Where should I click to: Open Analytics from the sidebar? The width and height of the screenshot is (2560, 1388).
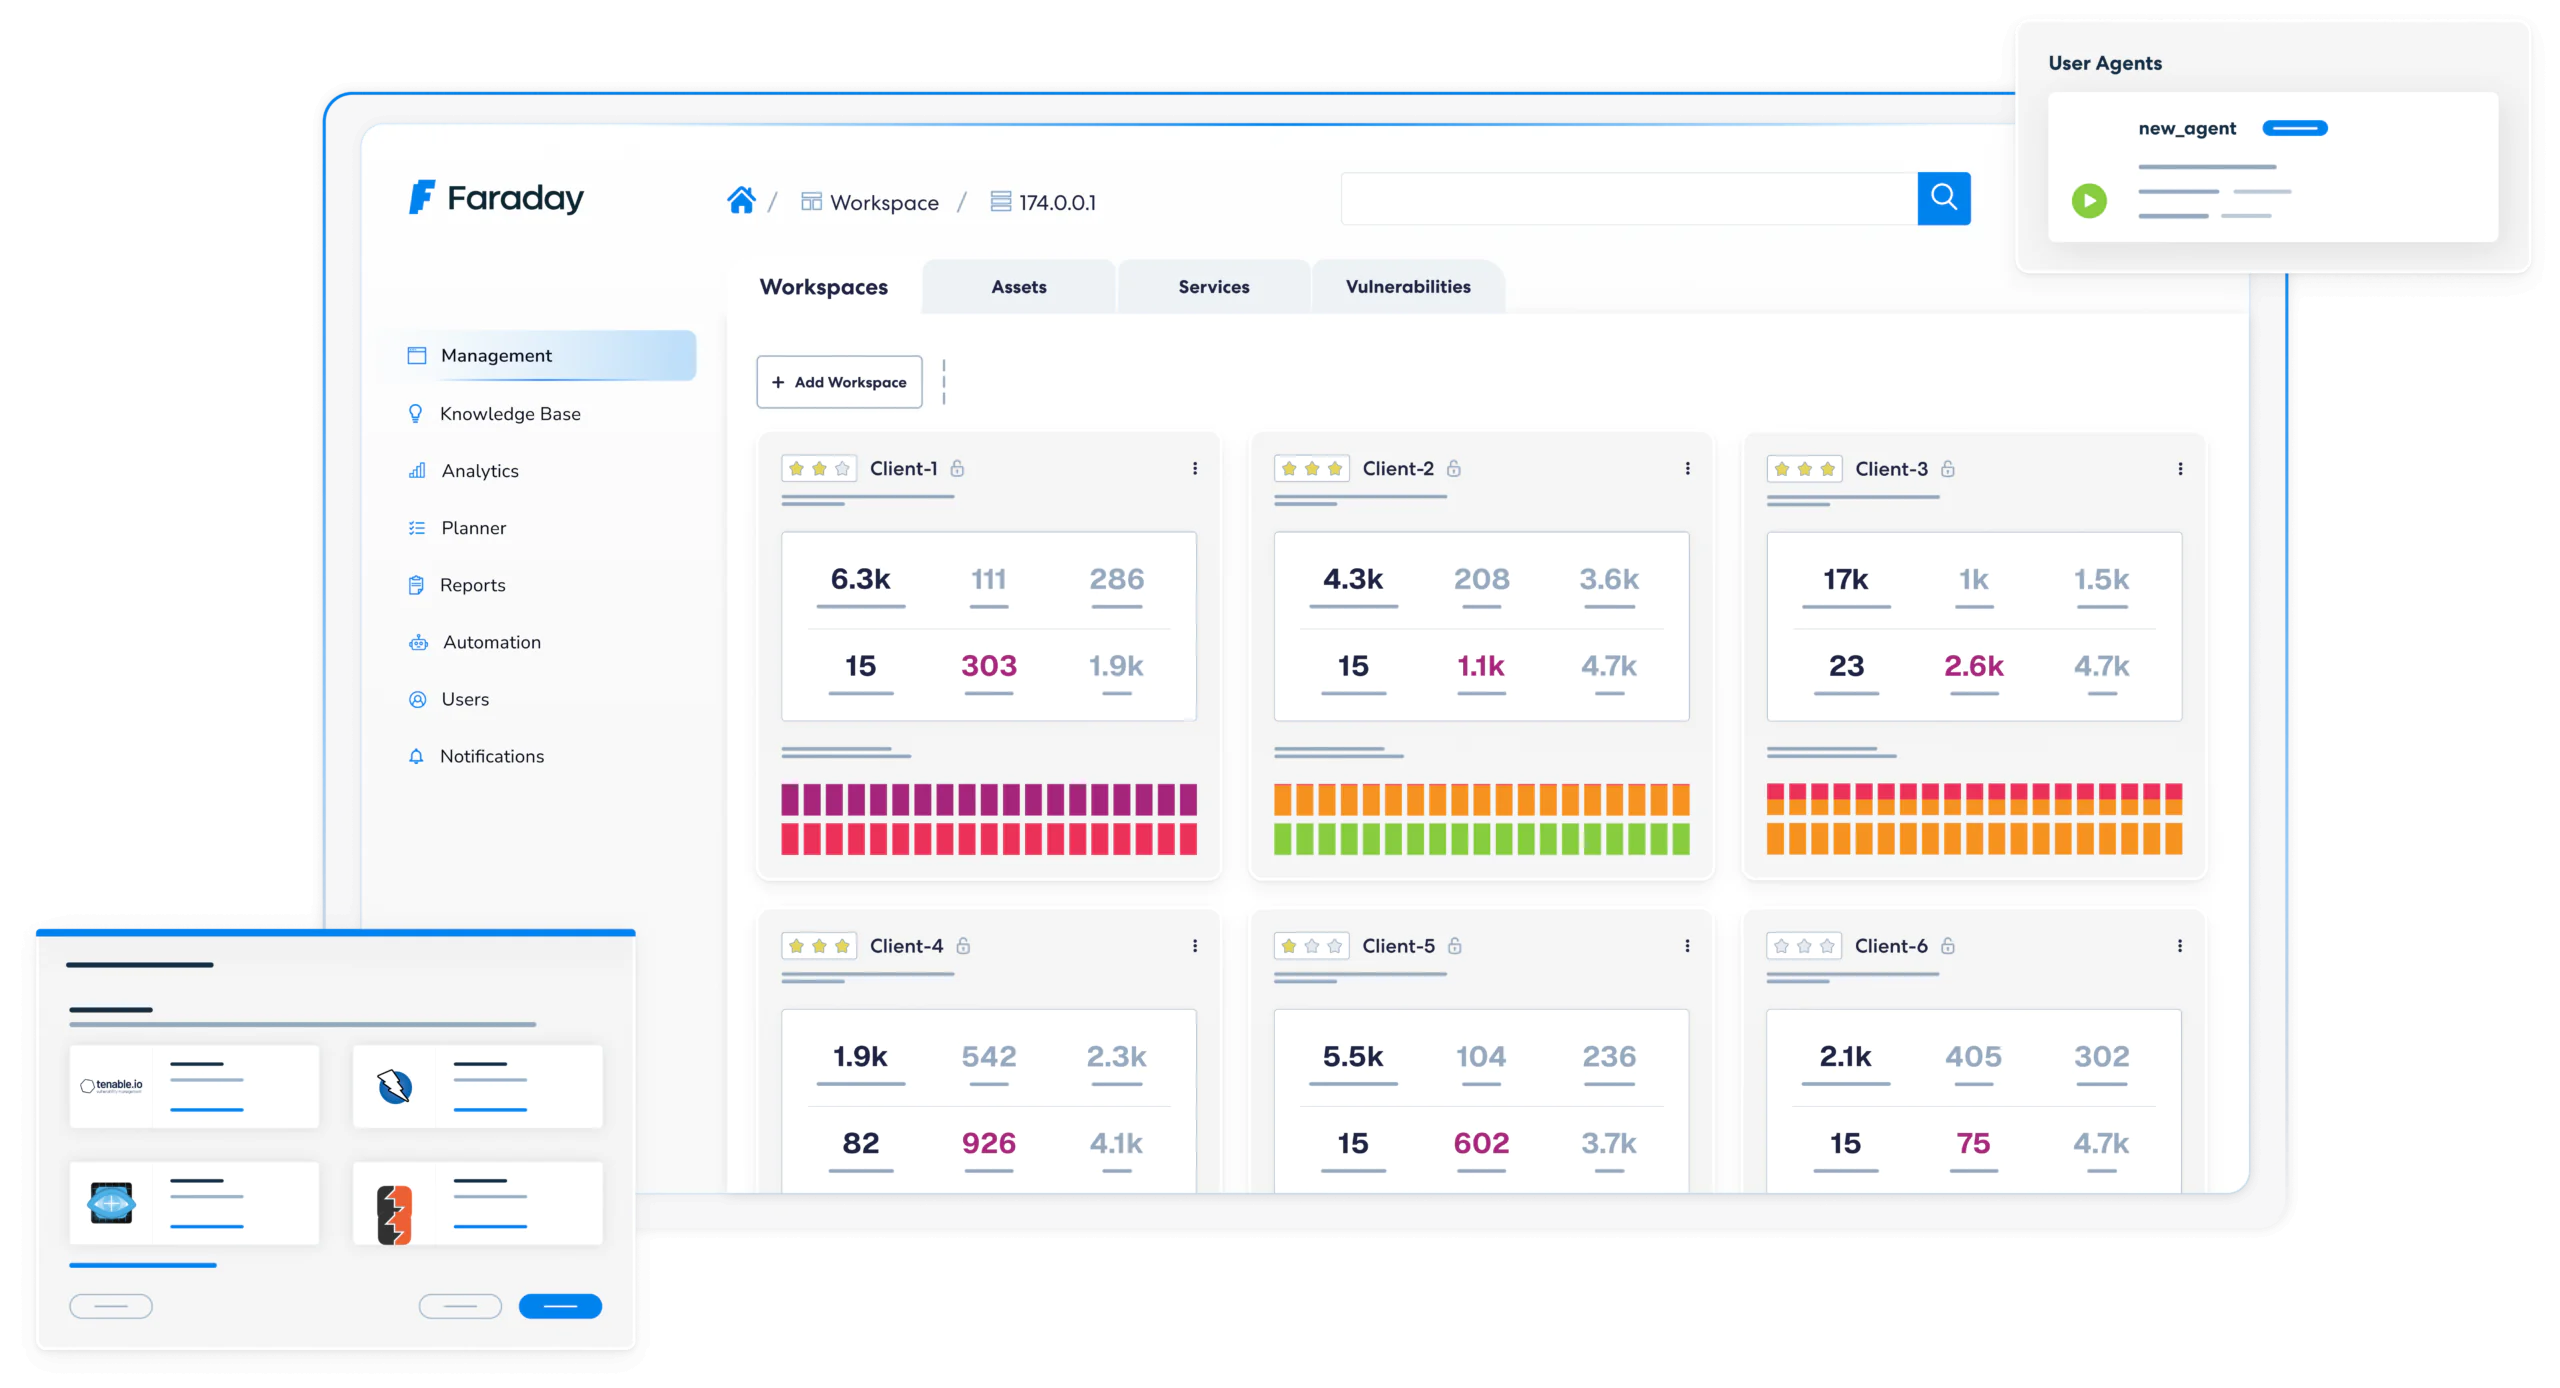pyautogui.click(x=479, y=471)
